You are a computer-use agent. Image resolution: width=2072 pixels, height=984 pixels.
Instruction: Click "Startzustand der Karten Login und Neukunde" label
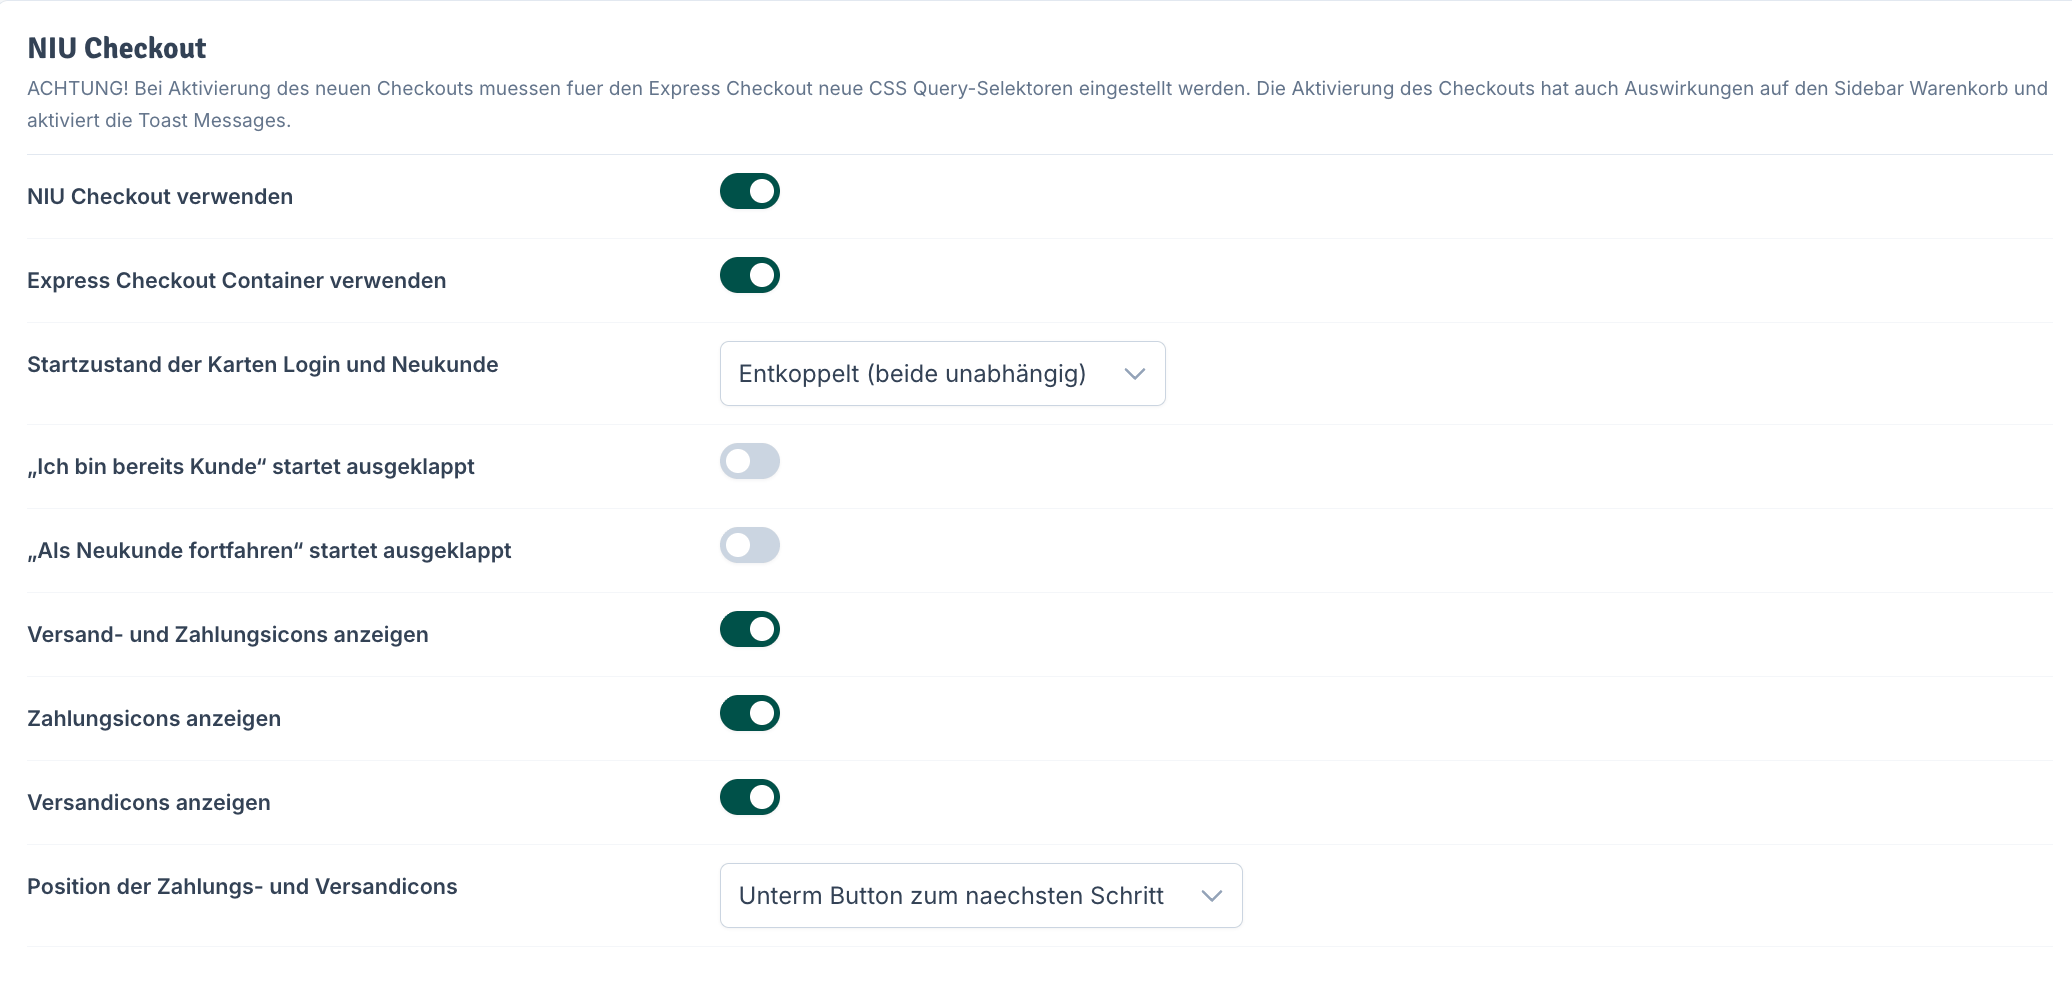263,364
